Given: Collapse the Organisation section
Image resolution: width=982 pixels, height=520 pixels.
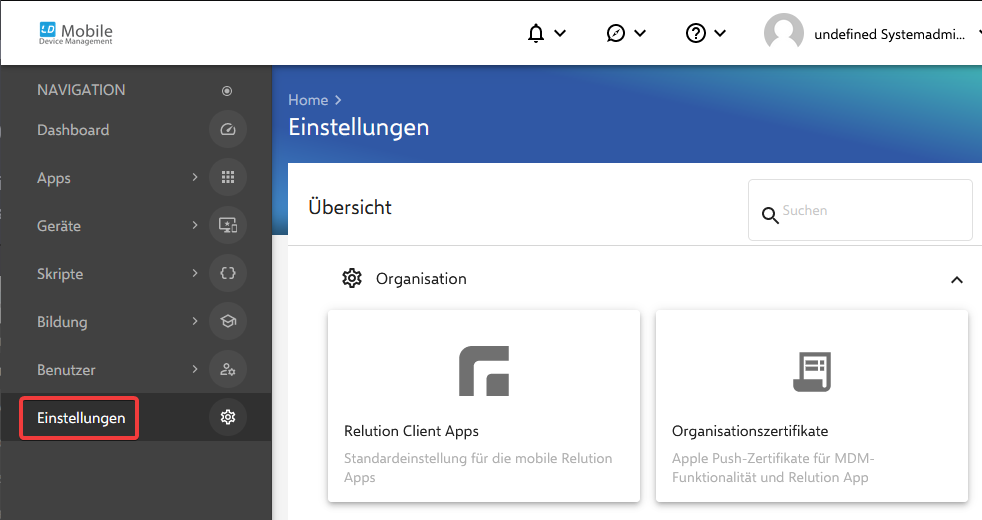Looking at the screenshot, I should point(956,279).
